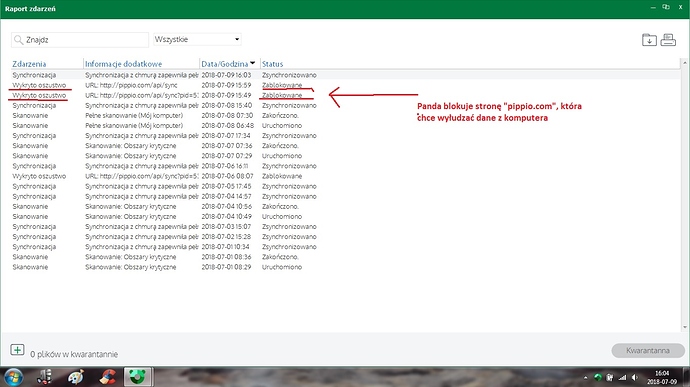Screen dimensions: 690x387
Task: Select Wykryto oszustwo row at 2018-07-06 08:07
Action: (345, 176)
